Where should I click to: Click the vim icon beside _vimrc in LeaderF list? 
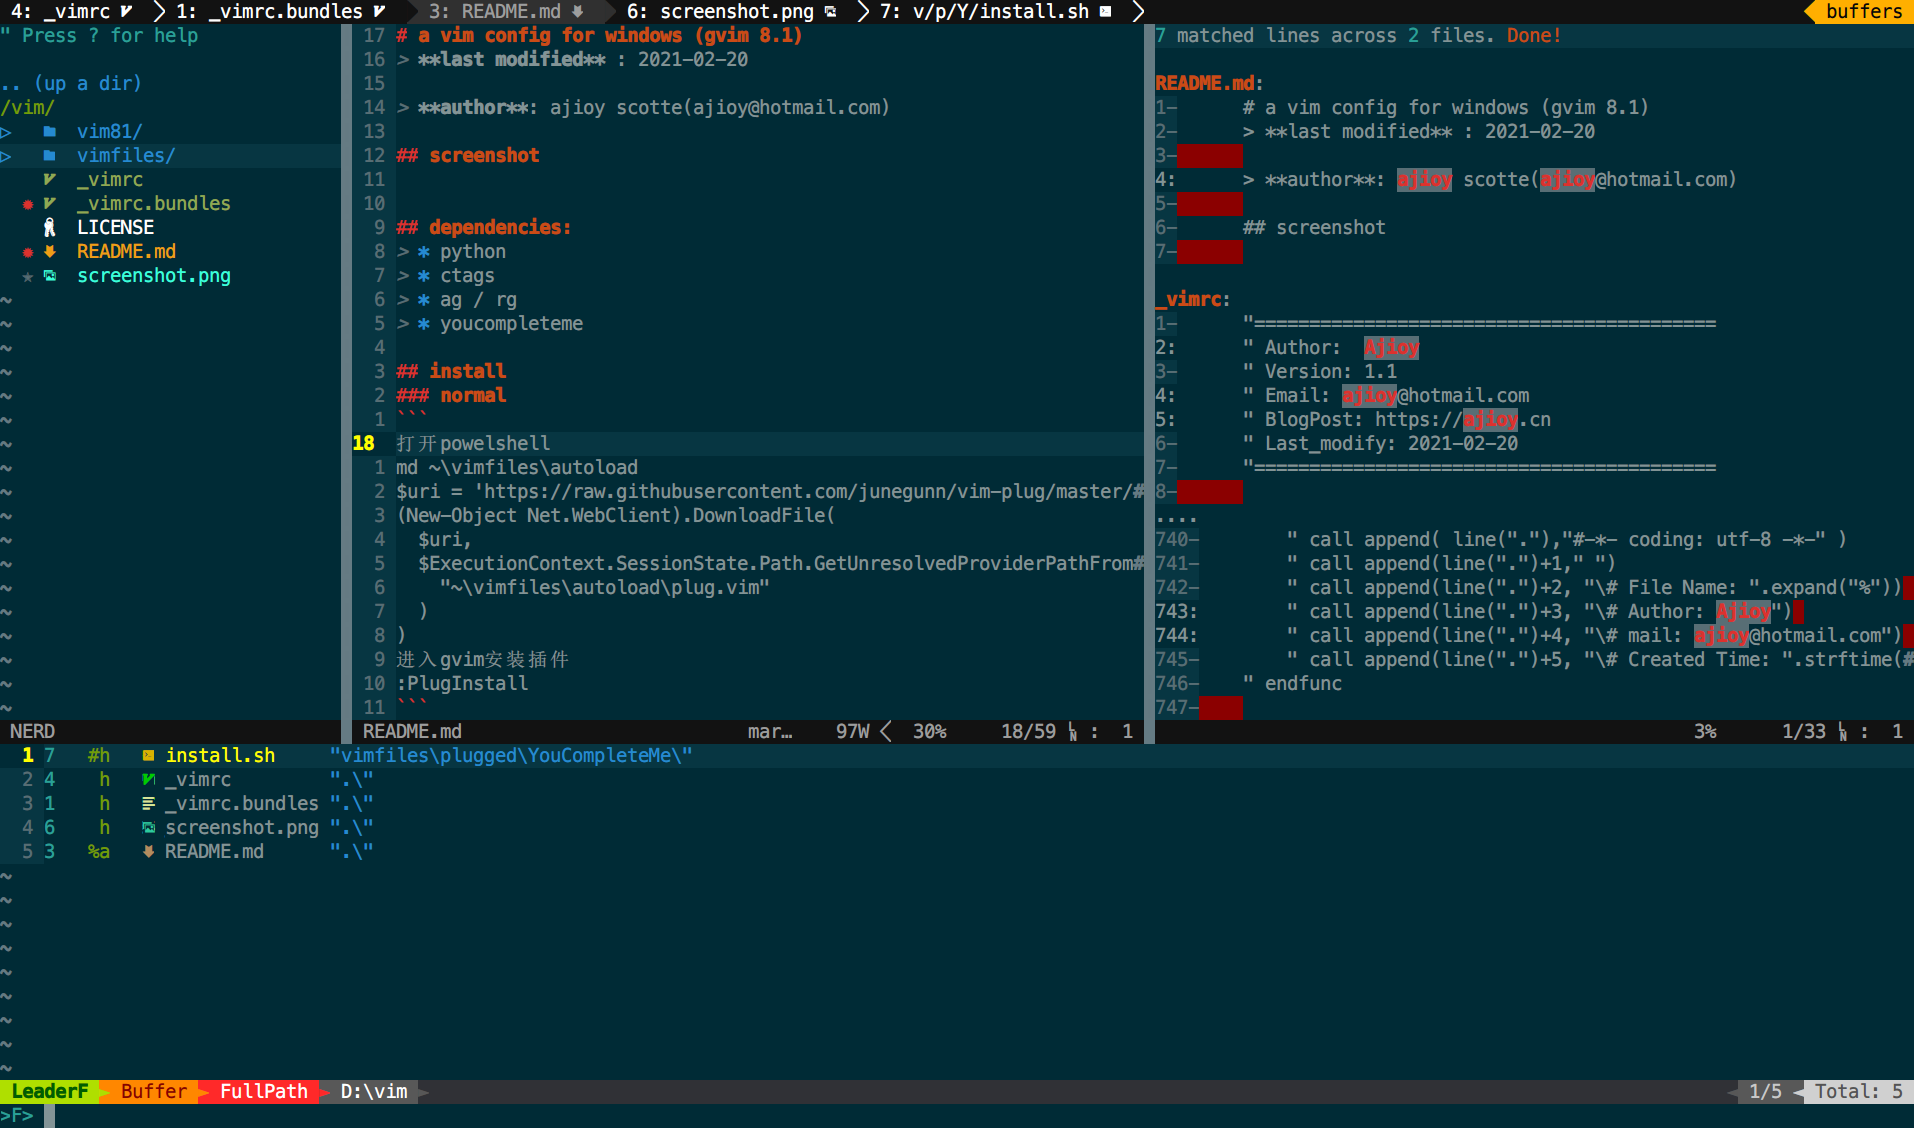pyautogui.click(x=148, y=780)
